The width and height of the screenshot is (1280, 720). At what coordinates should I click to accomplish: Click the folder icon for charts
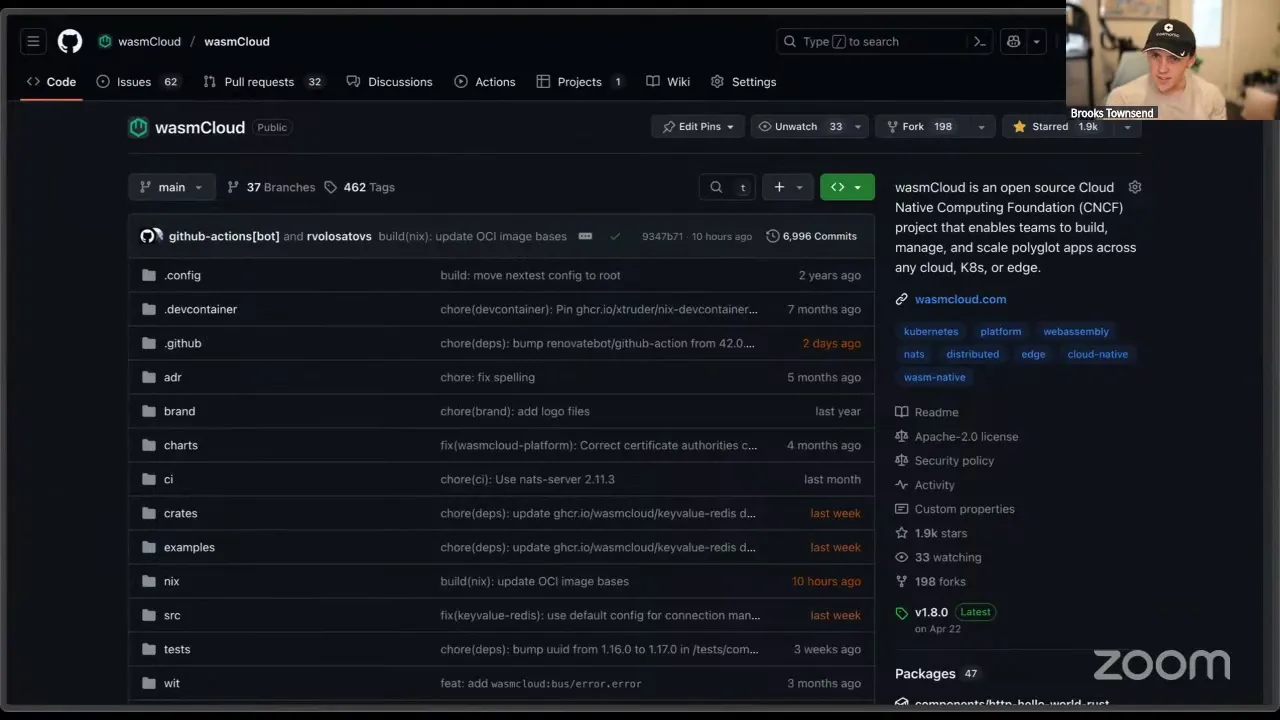pyautogui.click(x=149, y=445)
